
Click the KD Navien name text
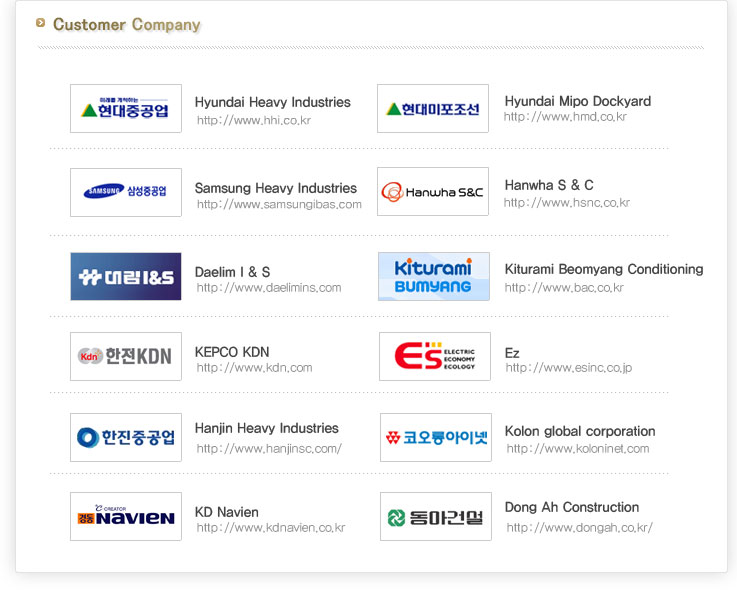227,512
